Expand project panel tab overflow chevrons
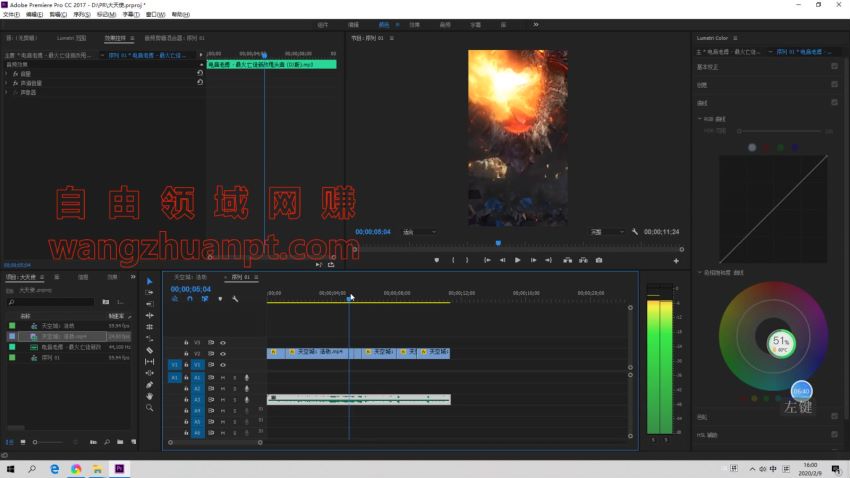This screenshot has height=478, width=850. (x=133, y=277)
